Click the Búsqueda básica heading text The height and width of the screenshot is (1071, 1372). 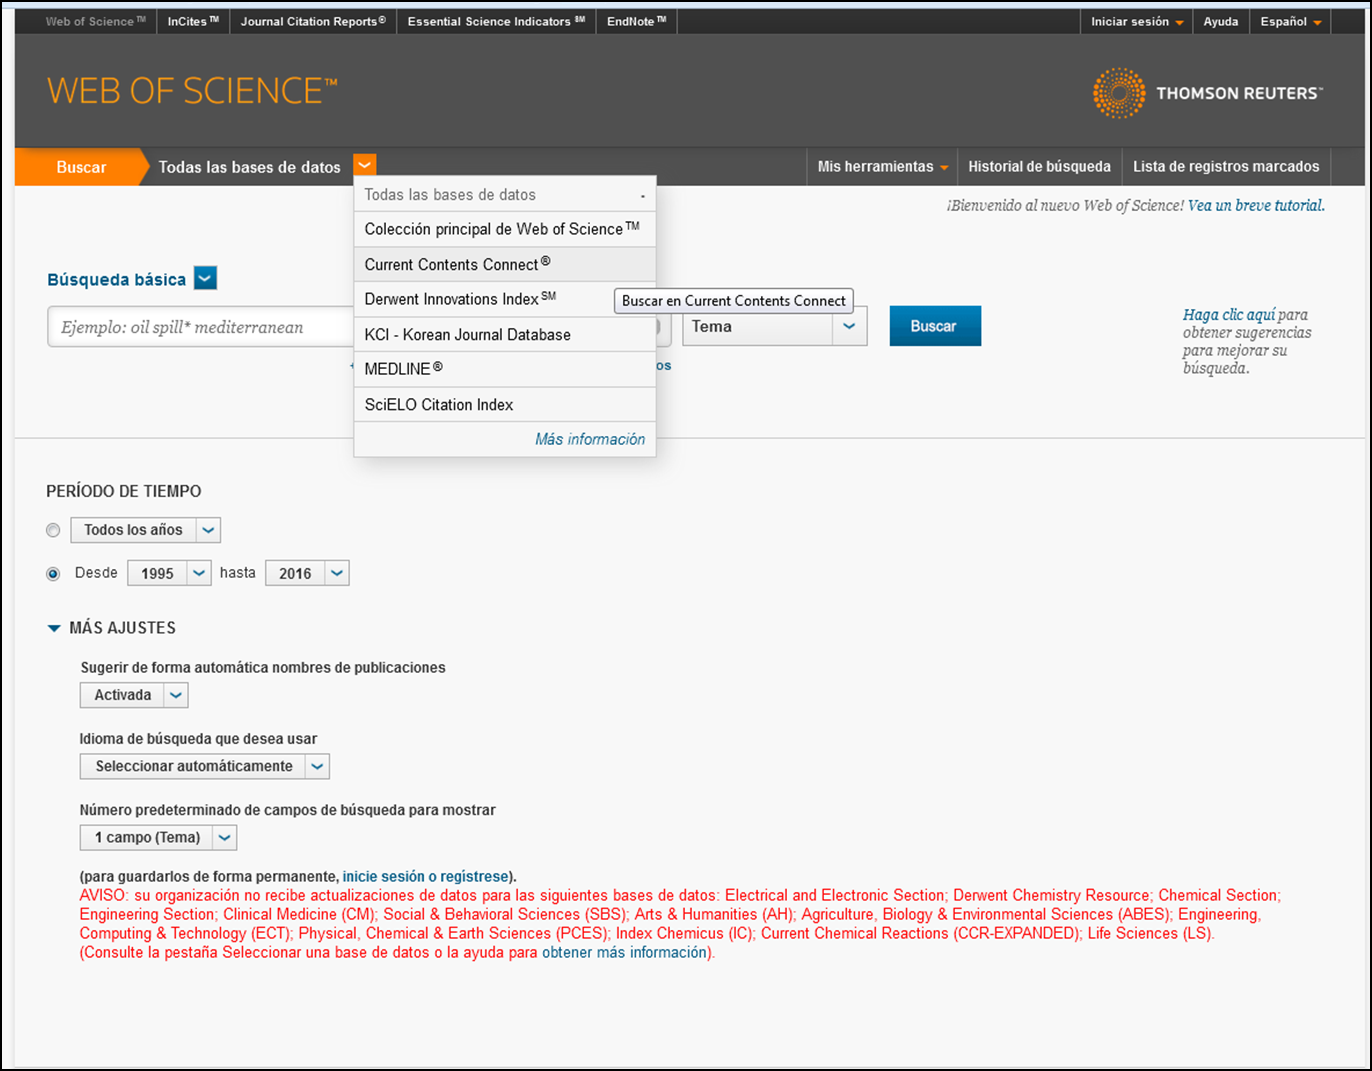click(x=117, y=279)
